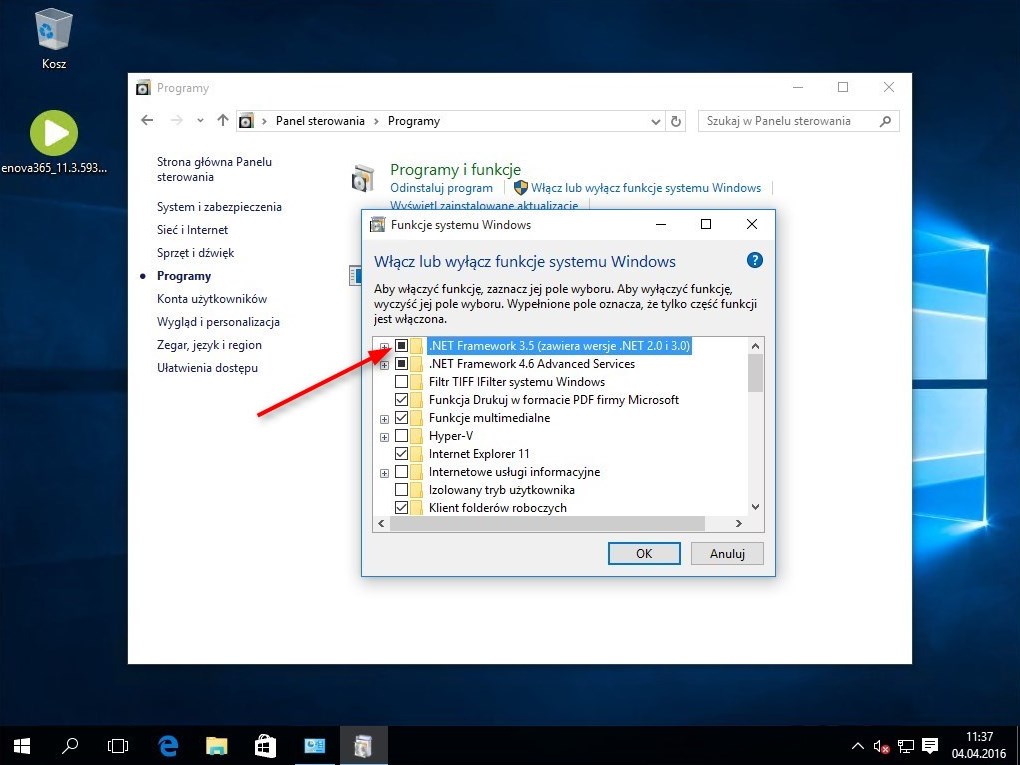Click the blue help question mark icon

[x=755, y=260]
